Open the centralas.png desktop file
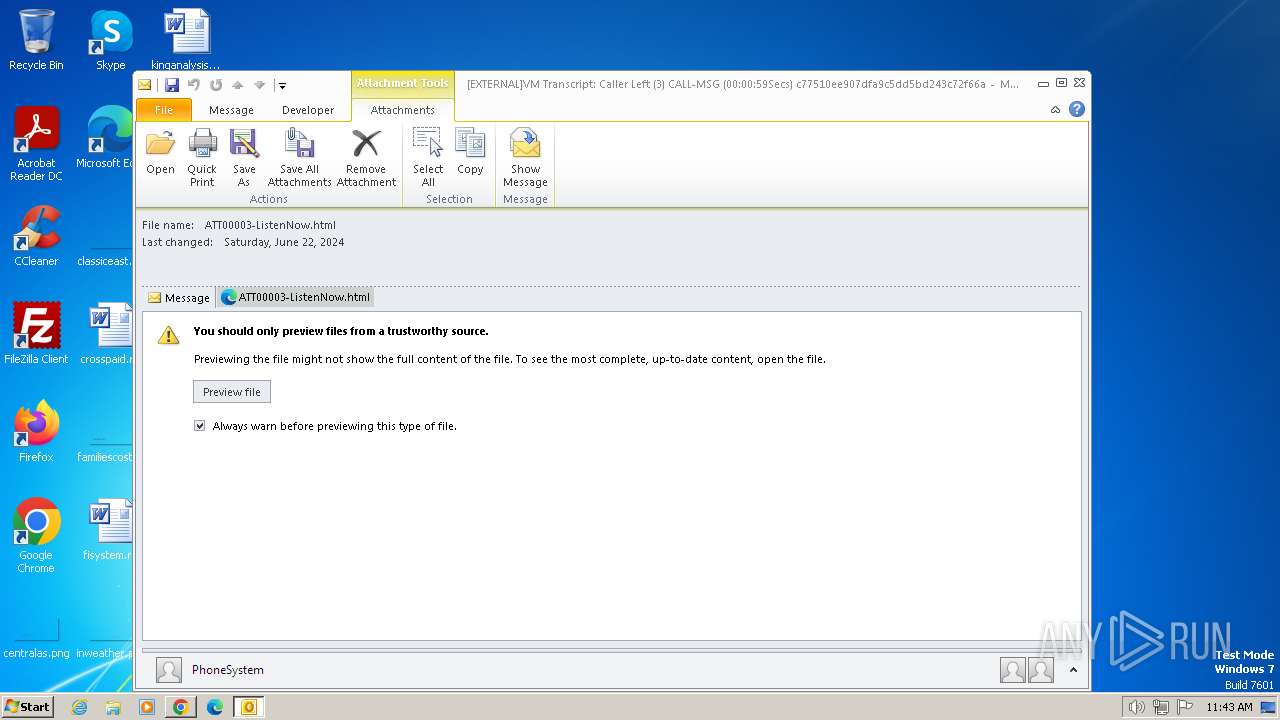Image resolution: width=1280 pixels, height=720 pixels. (x=36, y=640)
